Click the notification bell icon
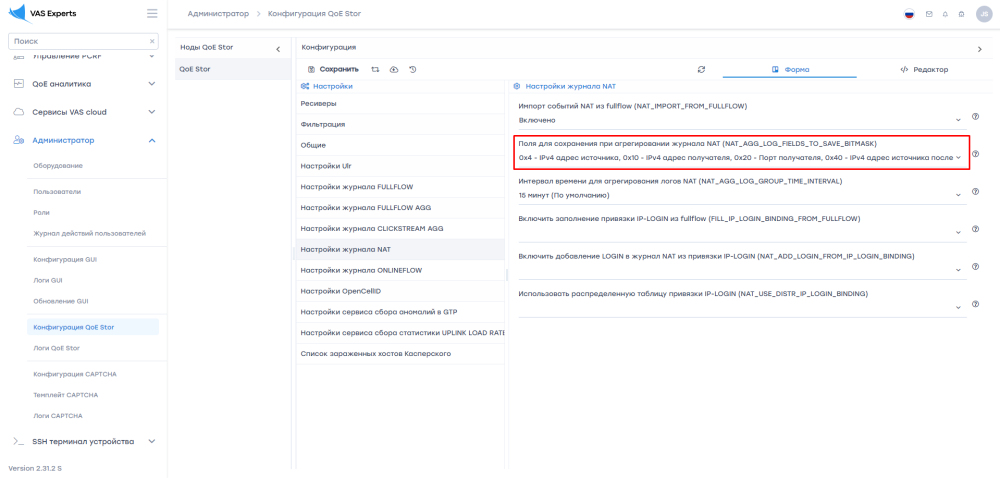This screenshot has height=478, width=1000. point(945,14)
